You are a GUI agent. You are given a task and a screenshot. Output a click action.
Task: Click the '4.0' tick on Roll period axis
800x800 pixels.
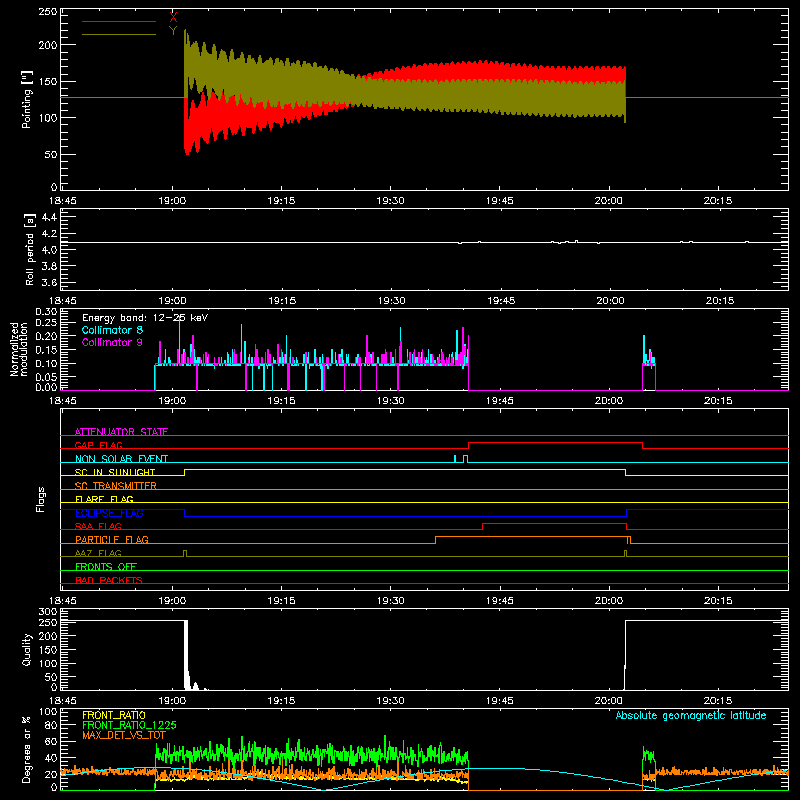[x=49, y=250]
